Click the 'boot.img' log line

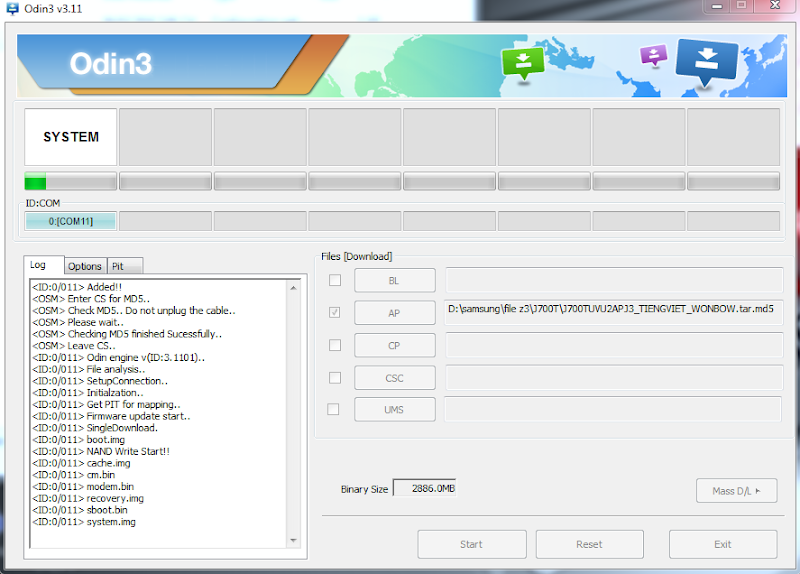point(78,439)
